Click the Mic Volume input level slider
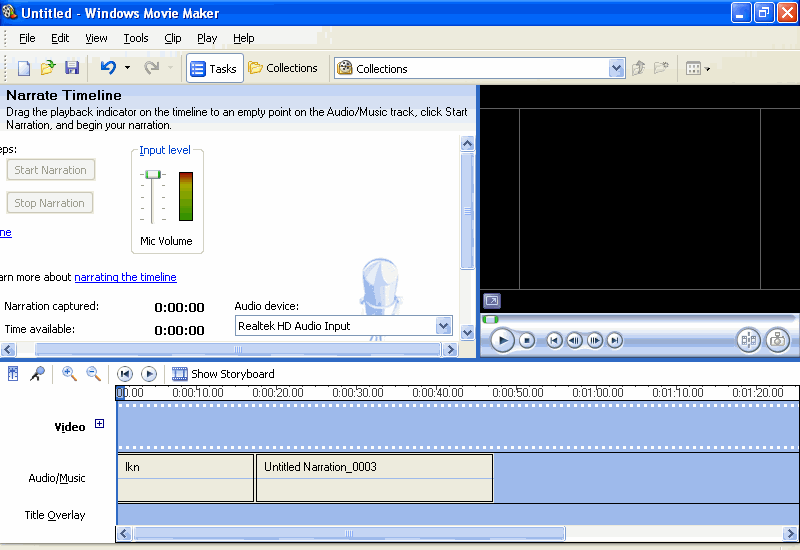The height and width of the screenshot is (550, 800). (152, 175)
